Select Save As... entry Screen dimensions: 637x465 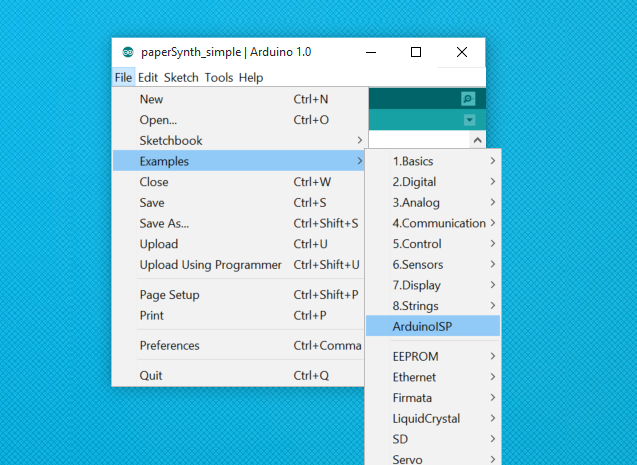pyautogui.click(x=238, y=223)
